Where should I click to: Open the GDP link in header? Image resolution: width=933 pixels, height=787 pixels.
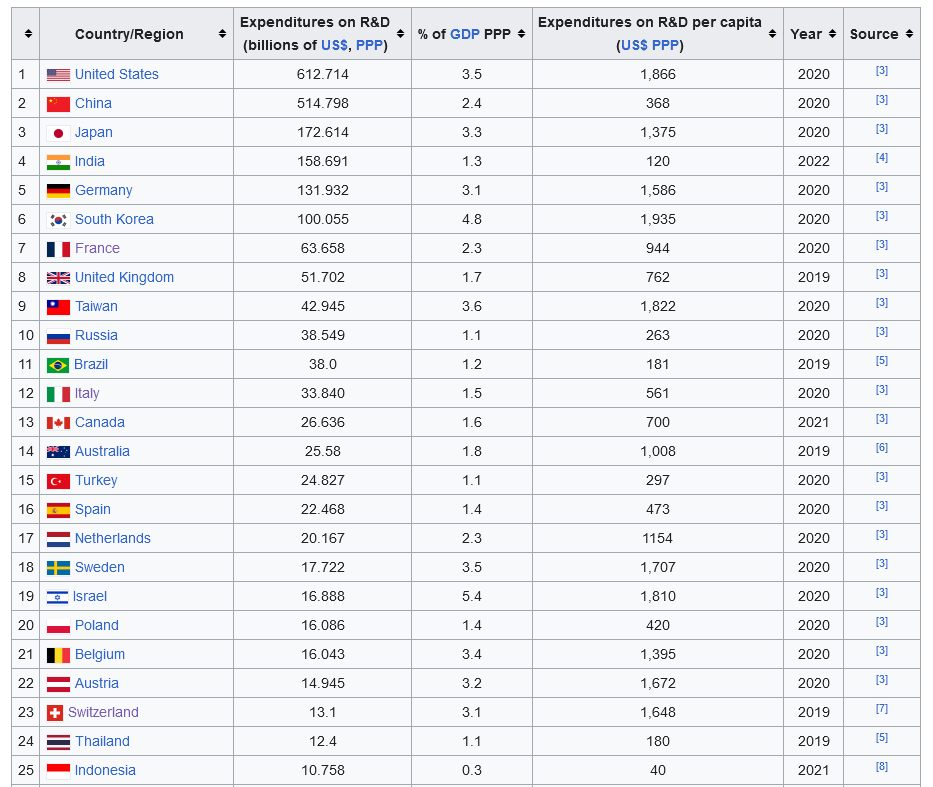tap(465, 34)
